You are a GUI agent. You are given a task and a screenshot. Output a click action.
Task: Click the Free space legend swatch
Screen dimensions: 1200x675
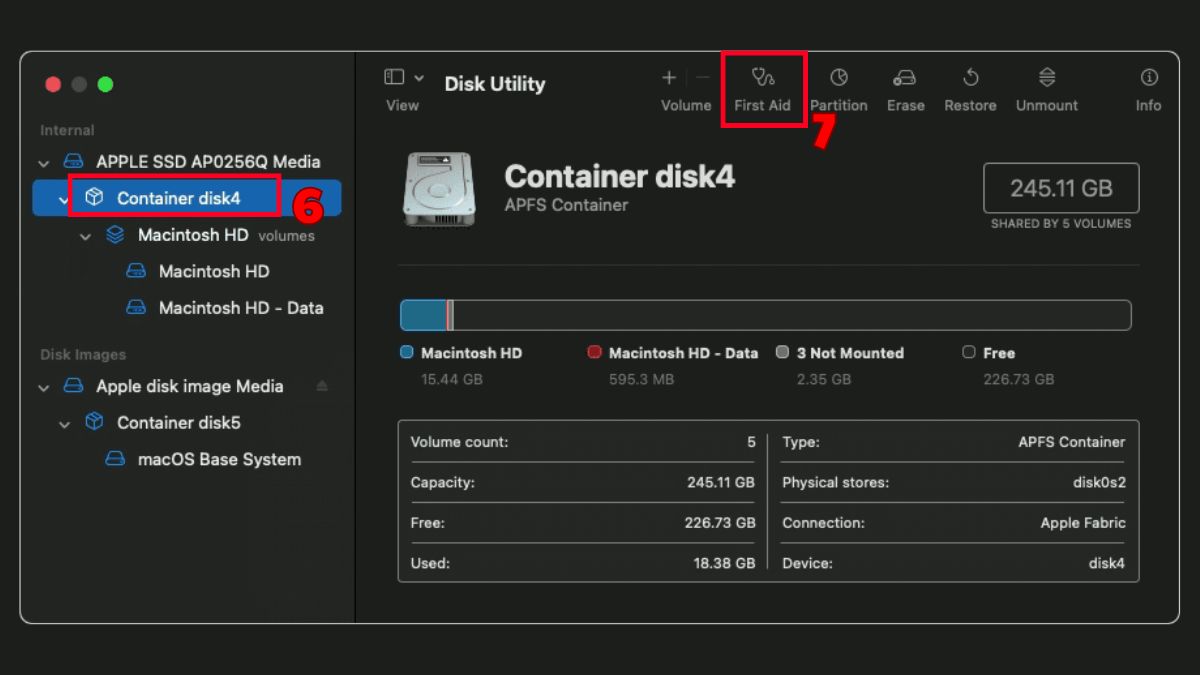[968, 352]
